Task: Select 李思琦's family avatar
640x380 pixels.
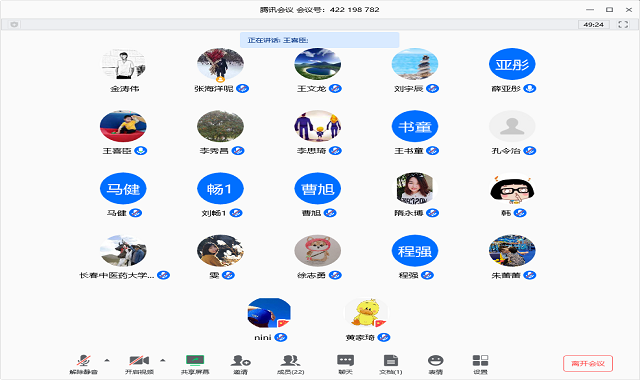Action: [x=318, y=126]
